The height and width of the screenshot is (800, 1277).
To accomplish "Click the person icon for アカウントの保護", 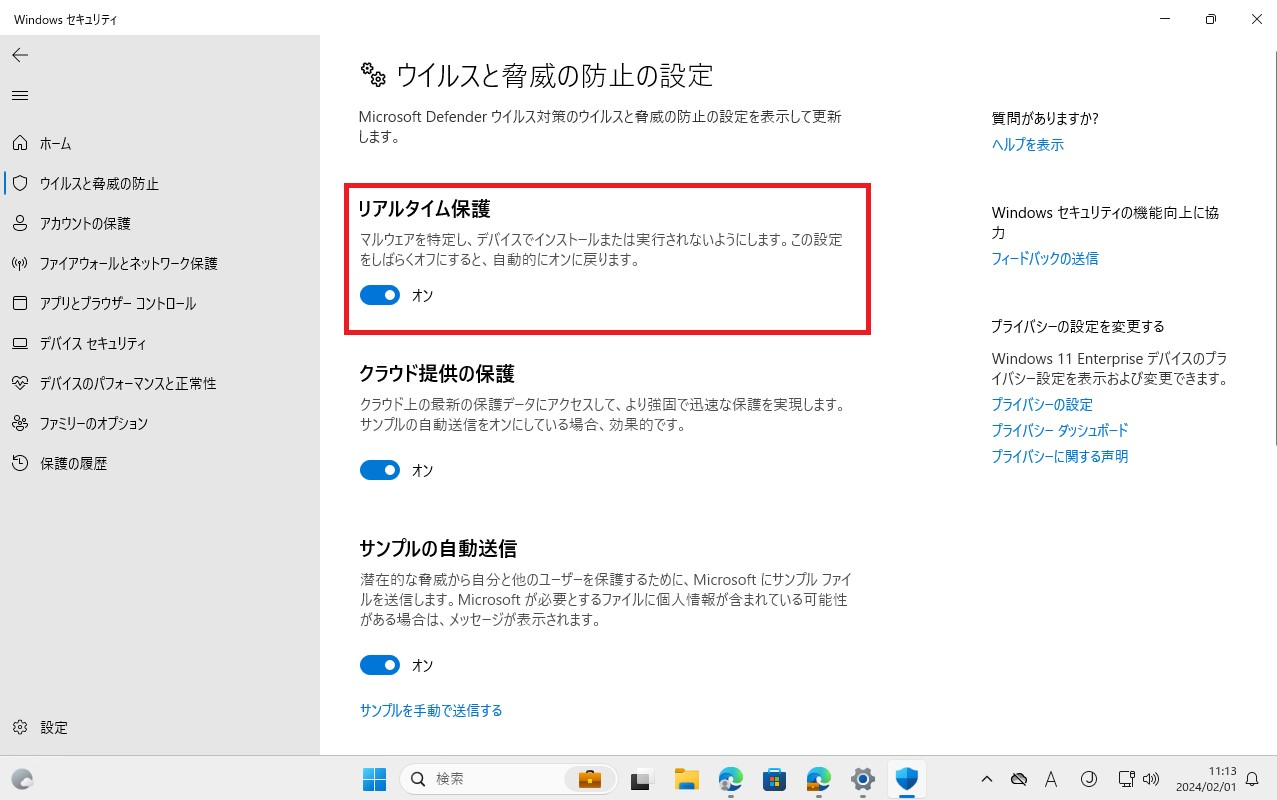I will point(20,223).
